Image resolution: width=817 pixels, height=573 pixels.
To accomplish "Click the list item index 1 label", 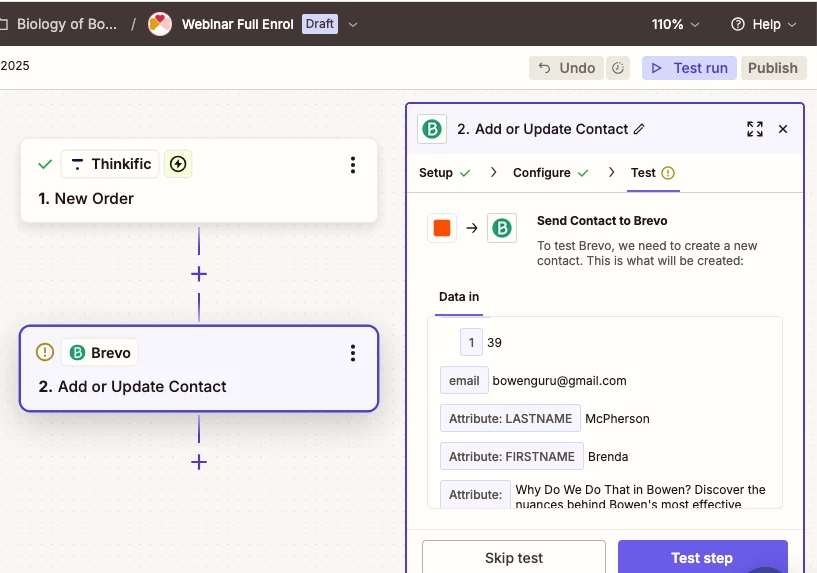I will 471,342.
